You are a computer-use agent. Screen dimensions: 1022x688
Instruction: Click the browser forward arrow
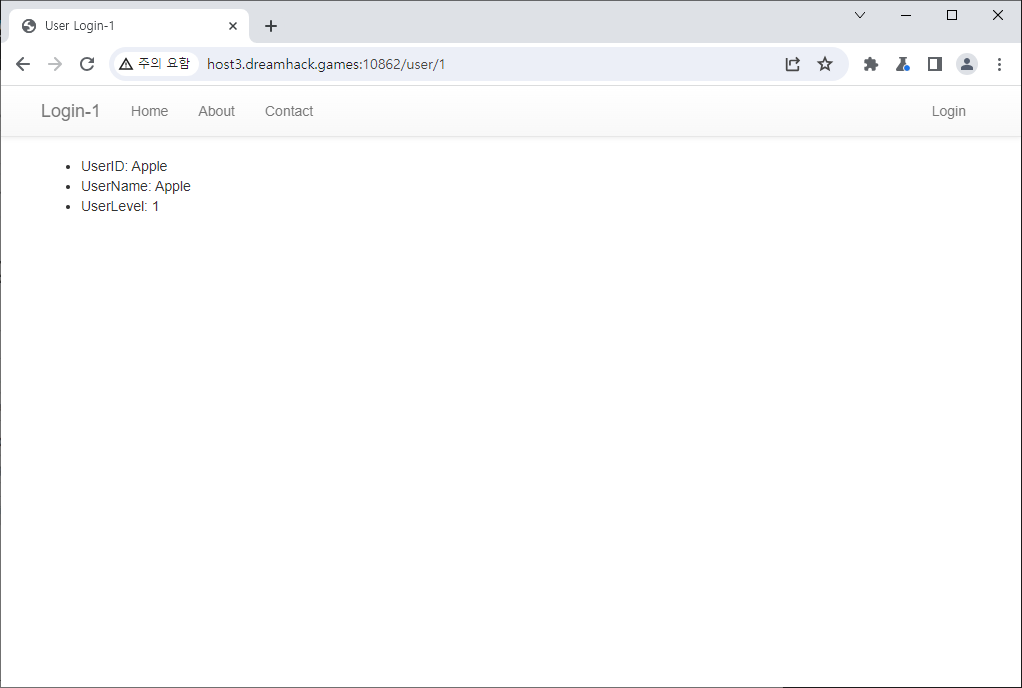pos(55,64)
